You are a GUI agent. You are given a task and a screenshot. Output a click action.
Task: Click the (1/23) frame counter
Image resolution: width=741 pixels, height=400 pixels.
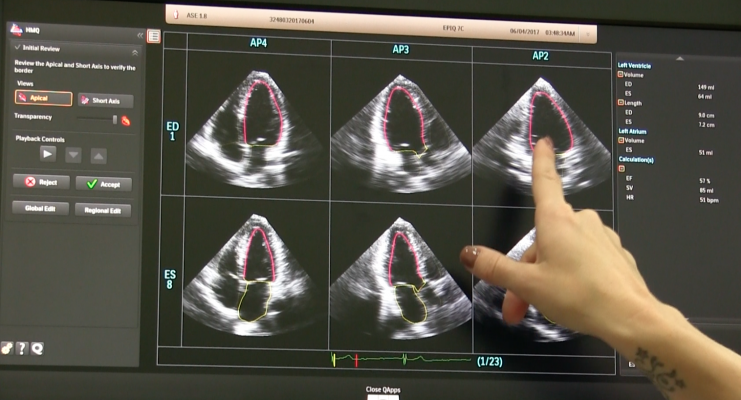[490, 362]
